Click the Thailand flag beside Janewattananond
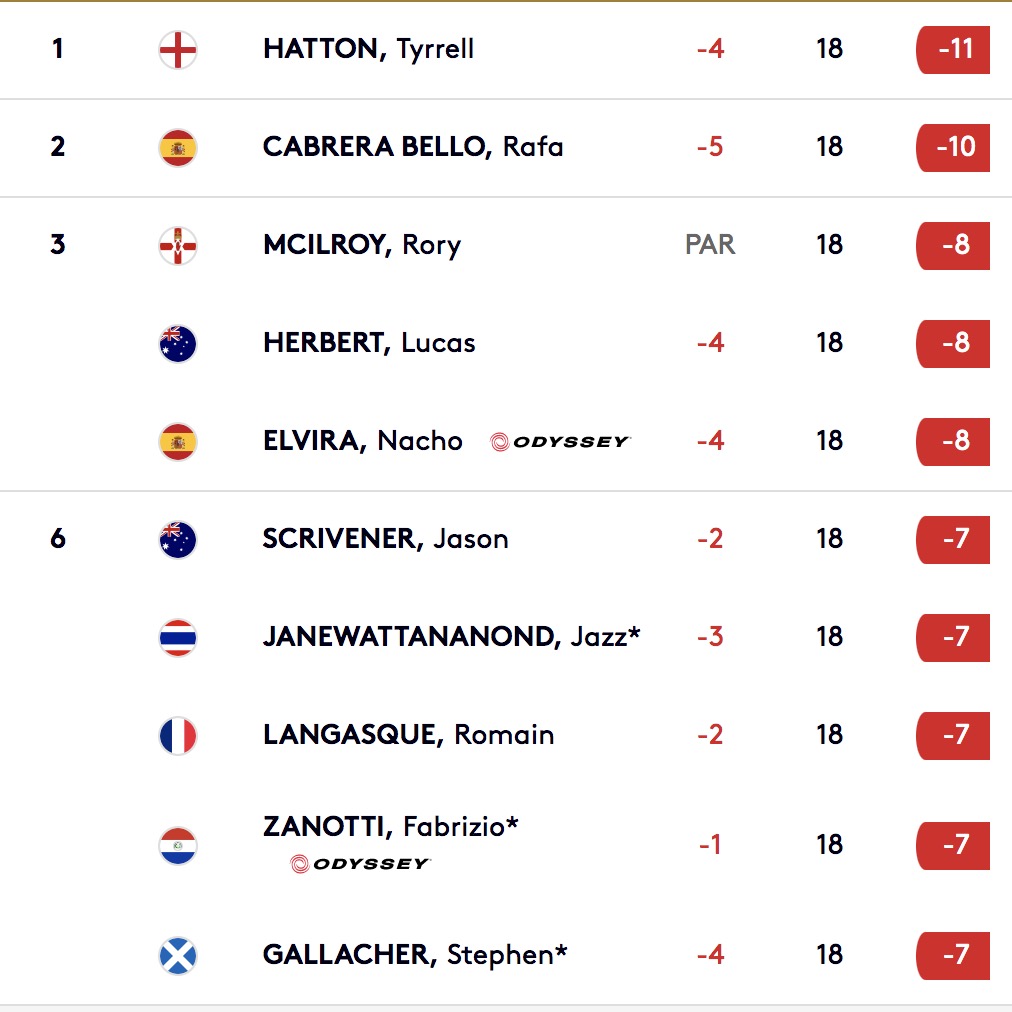Viewport: 1012px width, 1012px height. pyautogui.click(x=177, y=638)
